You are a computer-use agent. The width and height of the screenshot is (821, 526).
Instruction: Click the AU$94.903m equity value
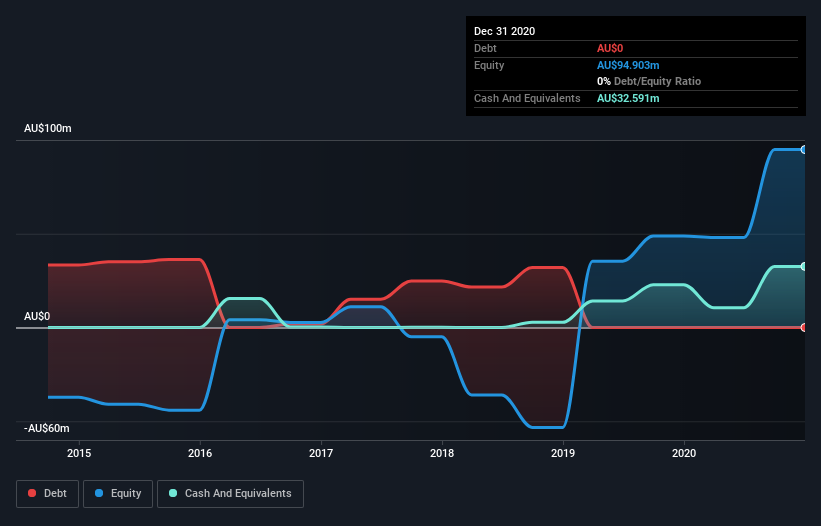[628, 65]
